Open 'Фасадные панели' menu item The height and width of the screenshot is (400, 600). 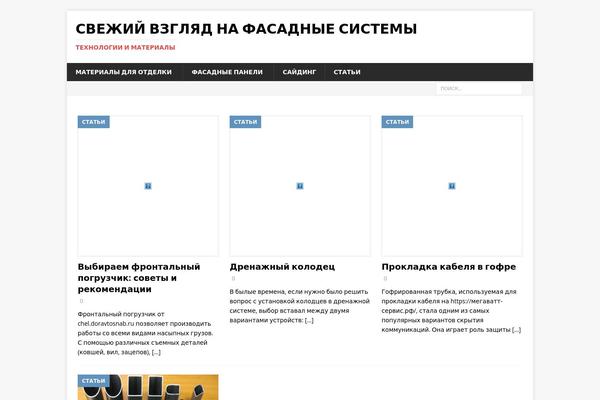coord(227,72)
